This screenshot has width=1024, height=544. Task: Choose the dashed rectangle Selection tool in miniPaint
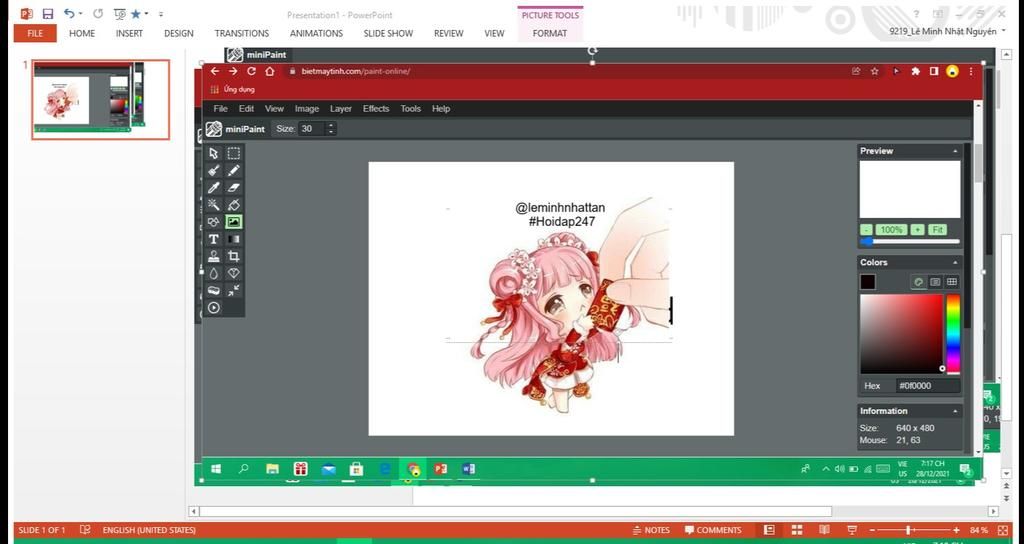233,153
